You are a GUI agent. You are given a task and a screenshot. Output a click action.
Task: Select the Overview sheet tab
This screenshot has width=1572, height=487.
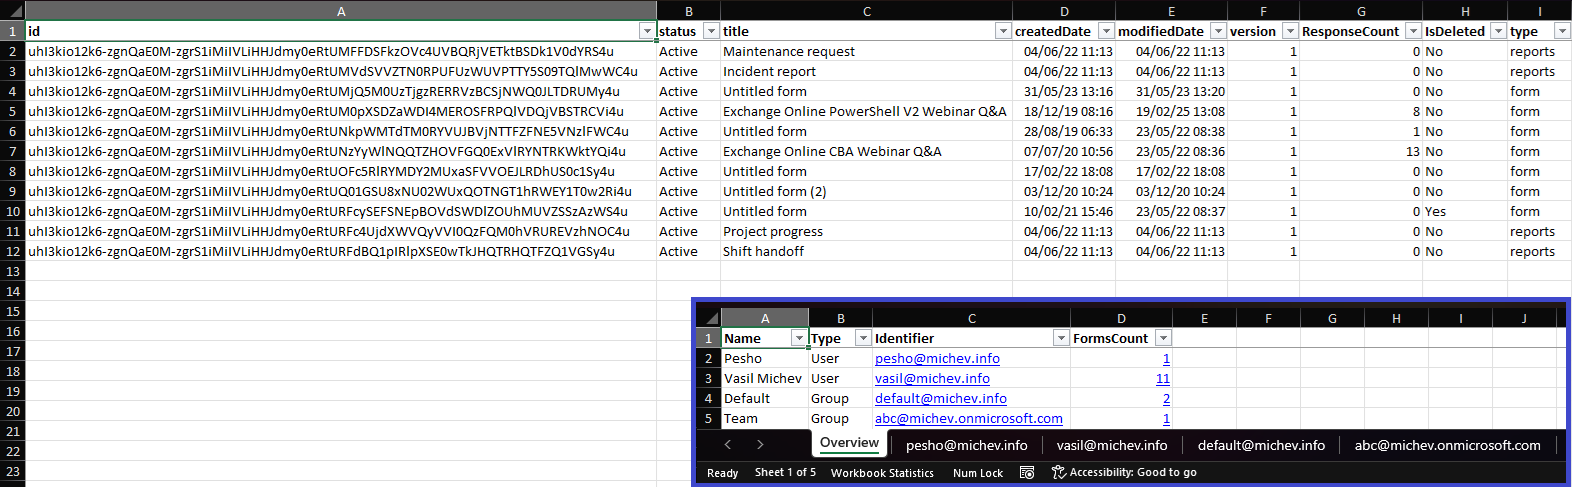coord(849,443)
